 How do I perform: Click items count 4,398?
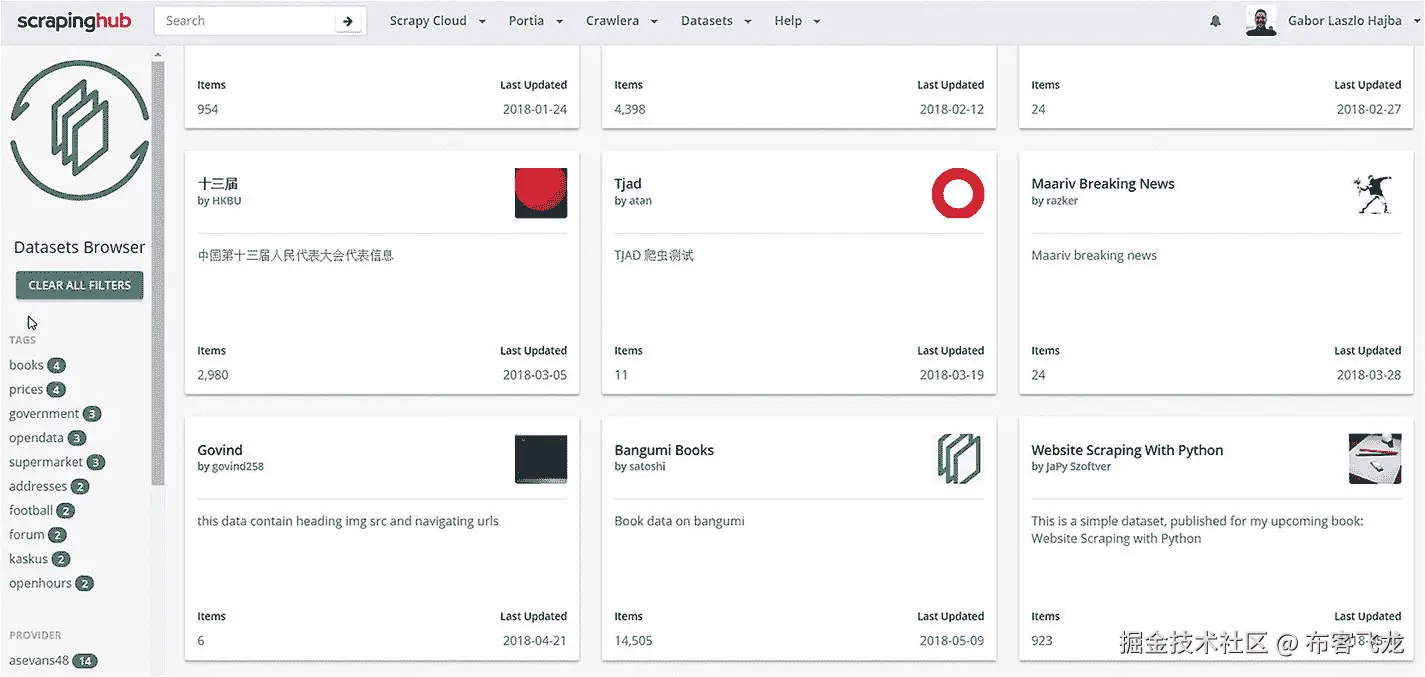[x=630, y=109]
